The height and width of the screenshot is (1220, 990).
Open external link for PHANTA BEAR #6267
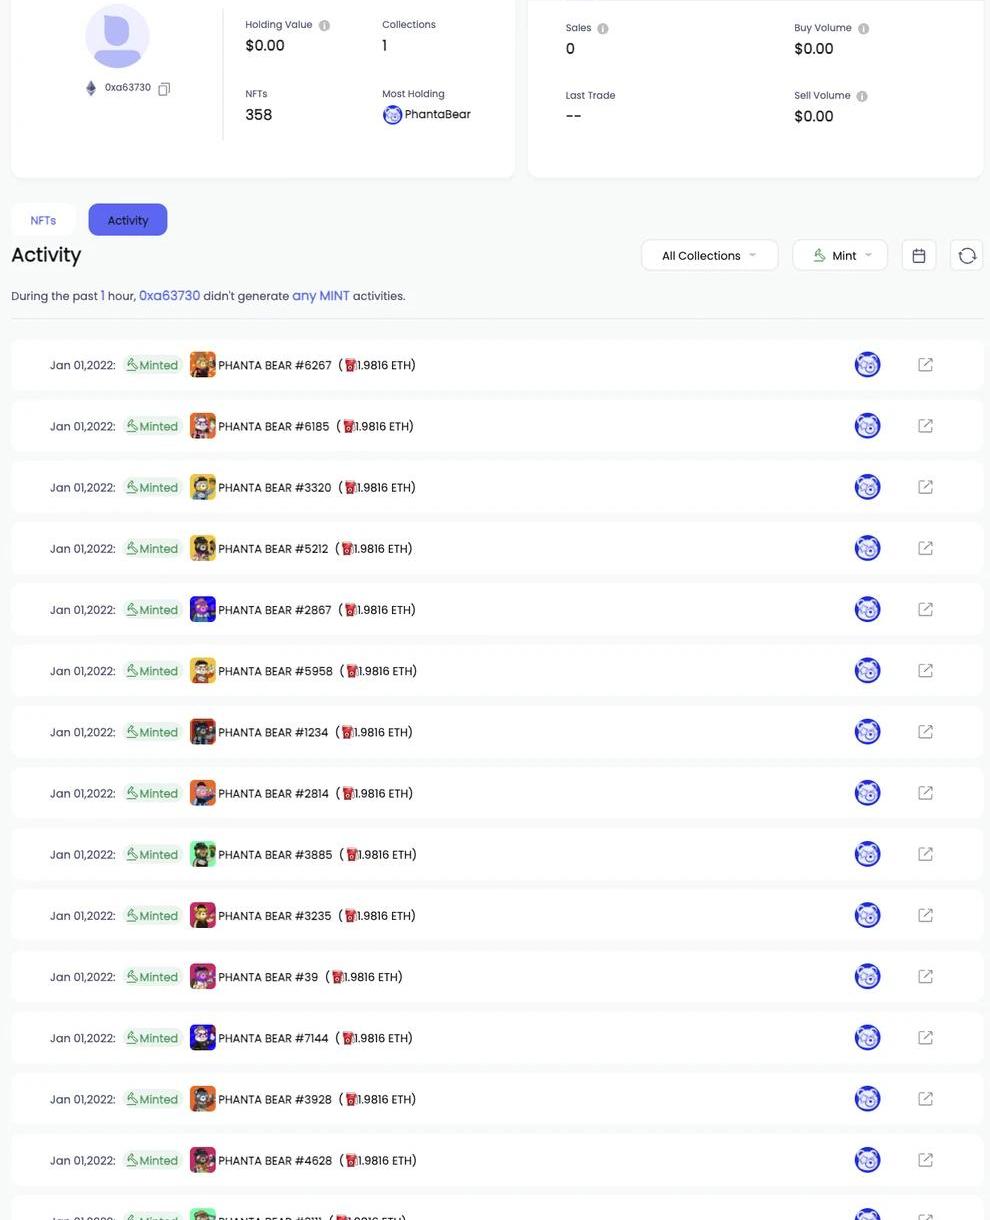click(x=925, y=365)
